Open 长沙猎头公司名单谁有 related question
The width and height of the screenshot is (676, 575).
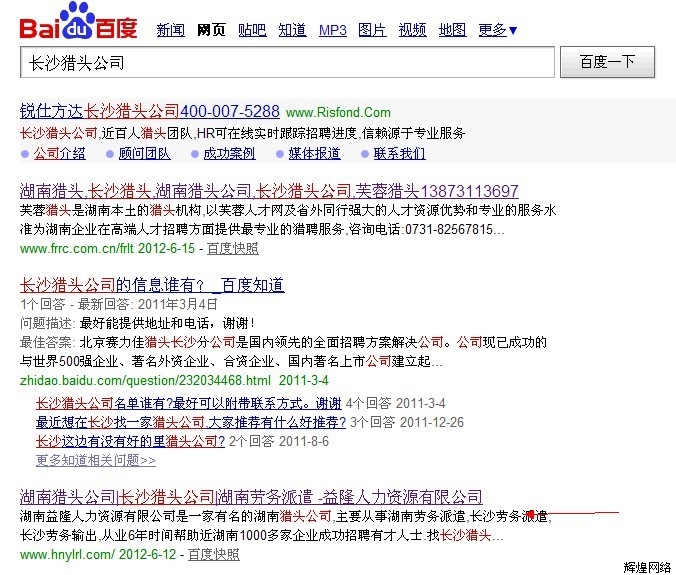(x=188, y=404)
